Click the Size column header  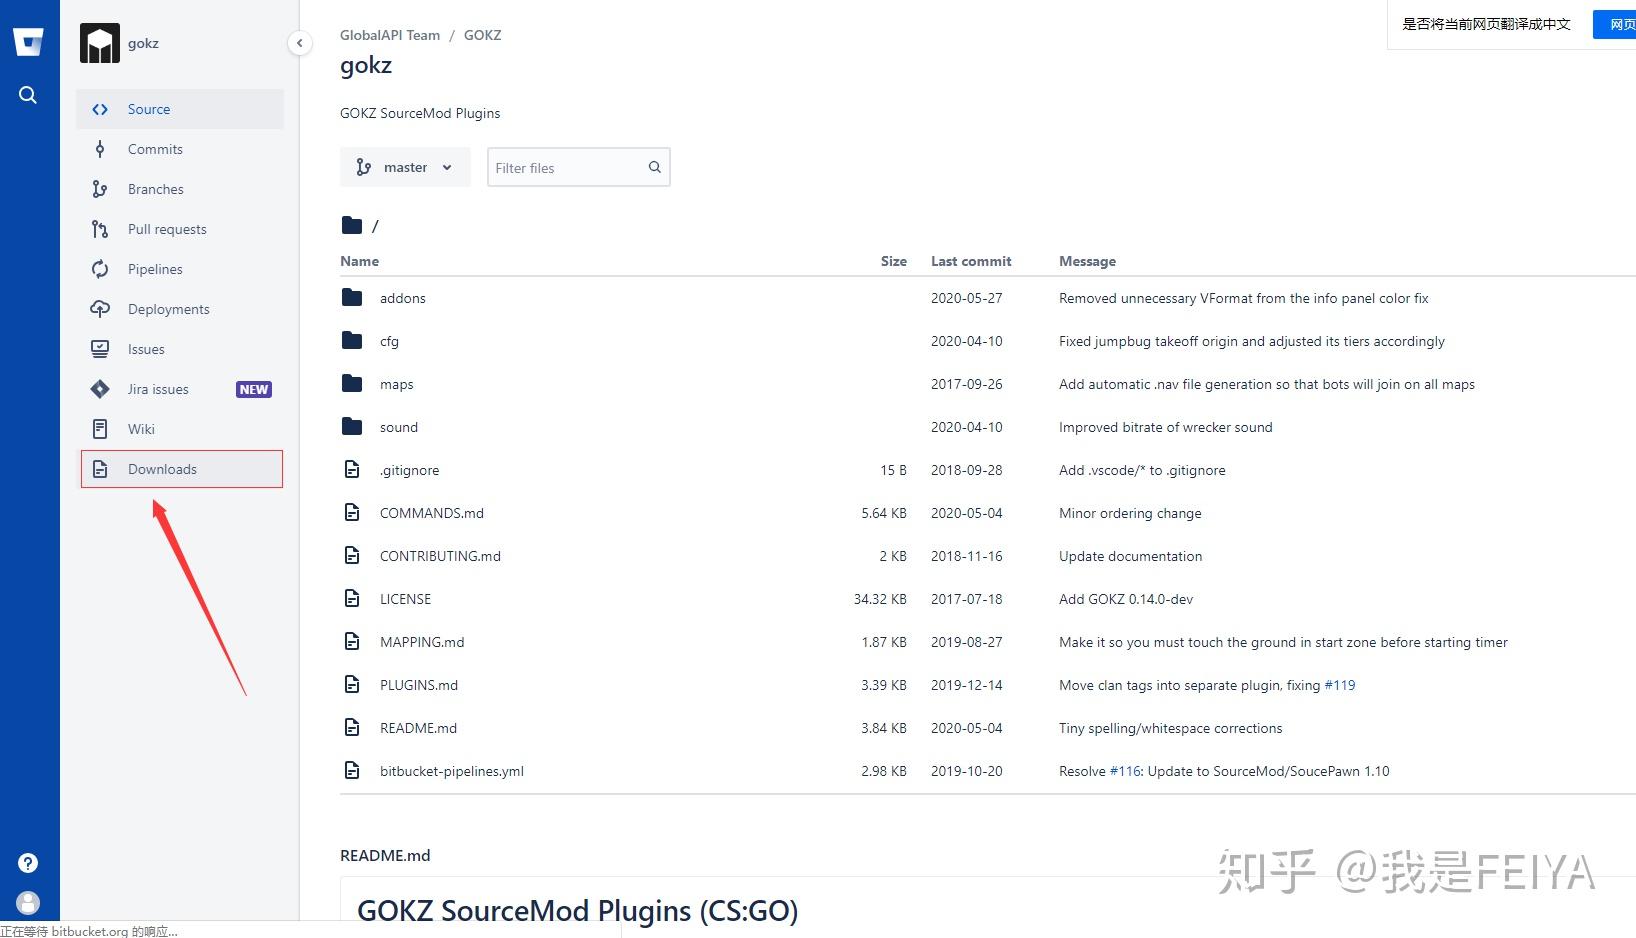point(894,261)
